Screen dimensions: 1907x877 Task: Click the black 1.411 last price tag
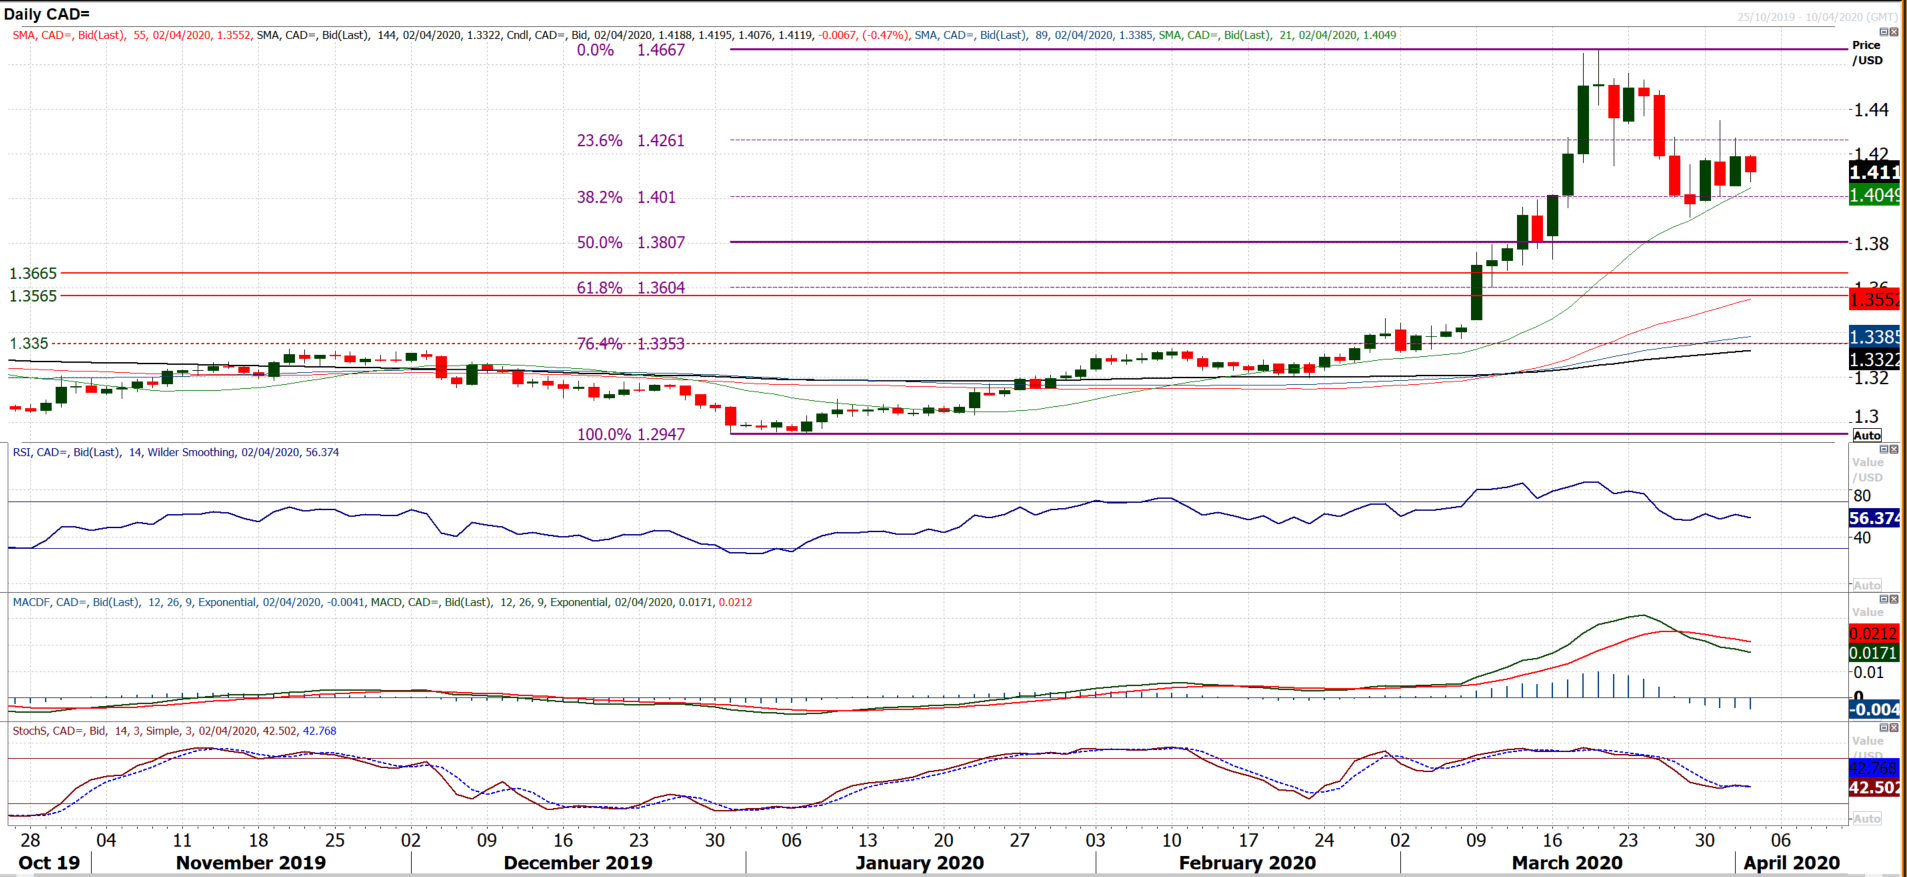point(1874,172)
